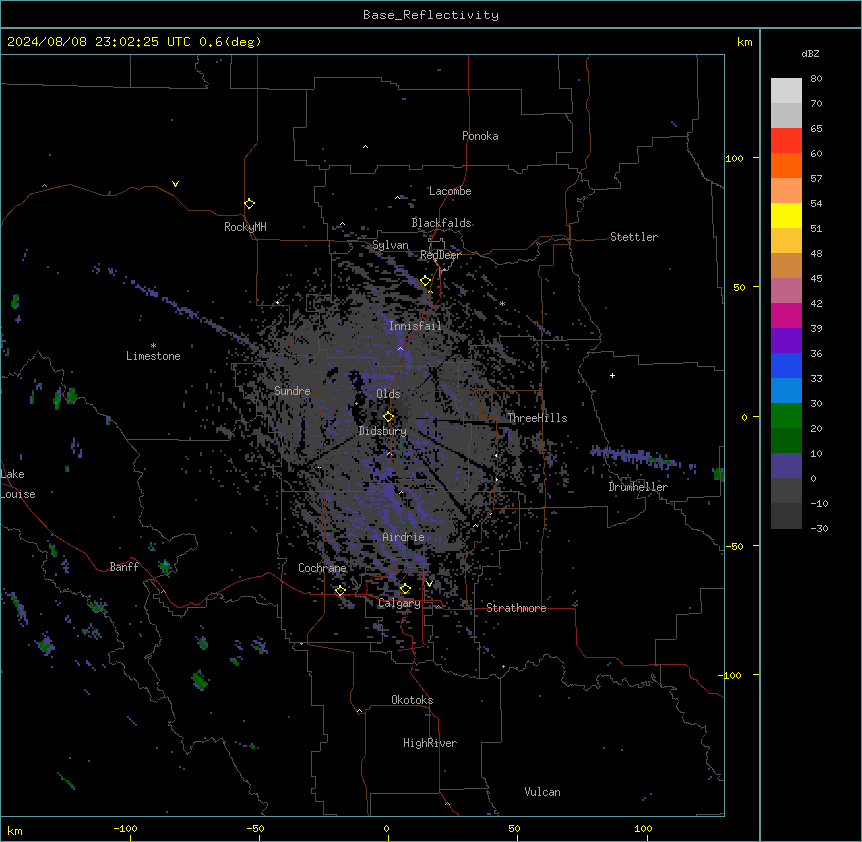Click the Sylvan label on the map
Image resolution: width=862 pixels, height=842 pixels.
390,245
